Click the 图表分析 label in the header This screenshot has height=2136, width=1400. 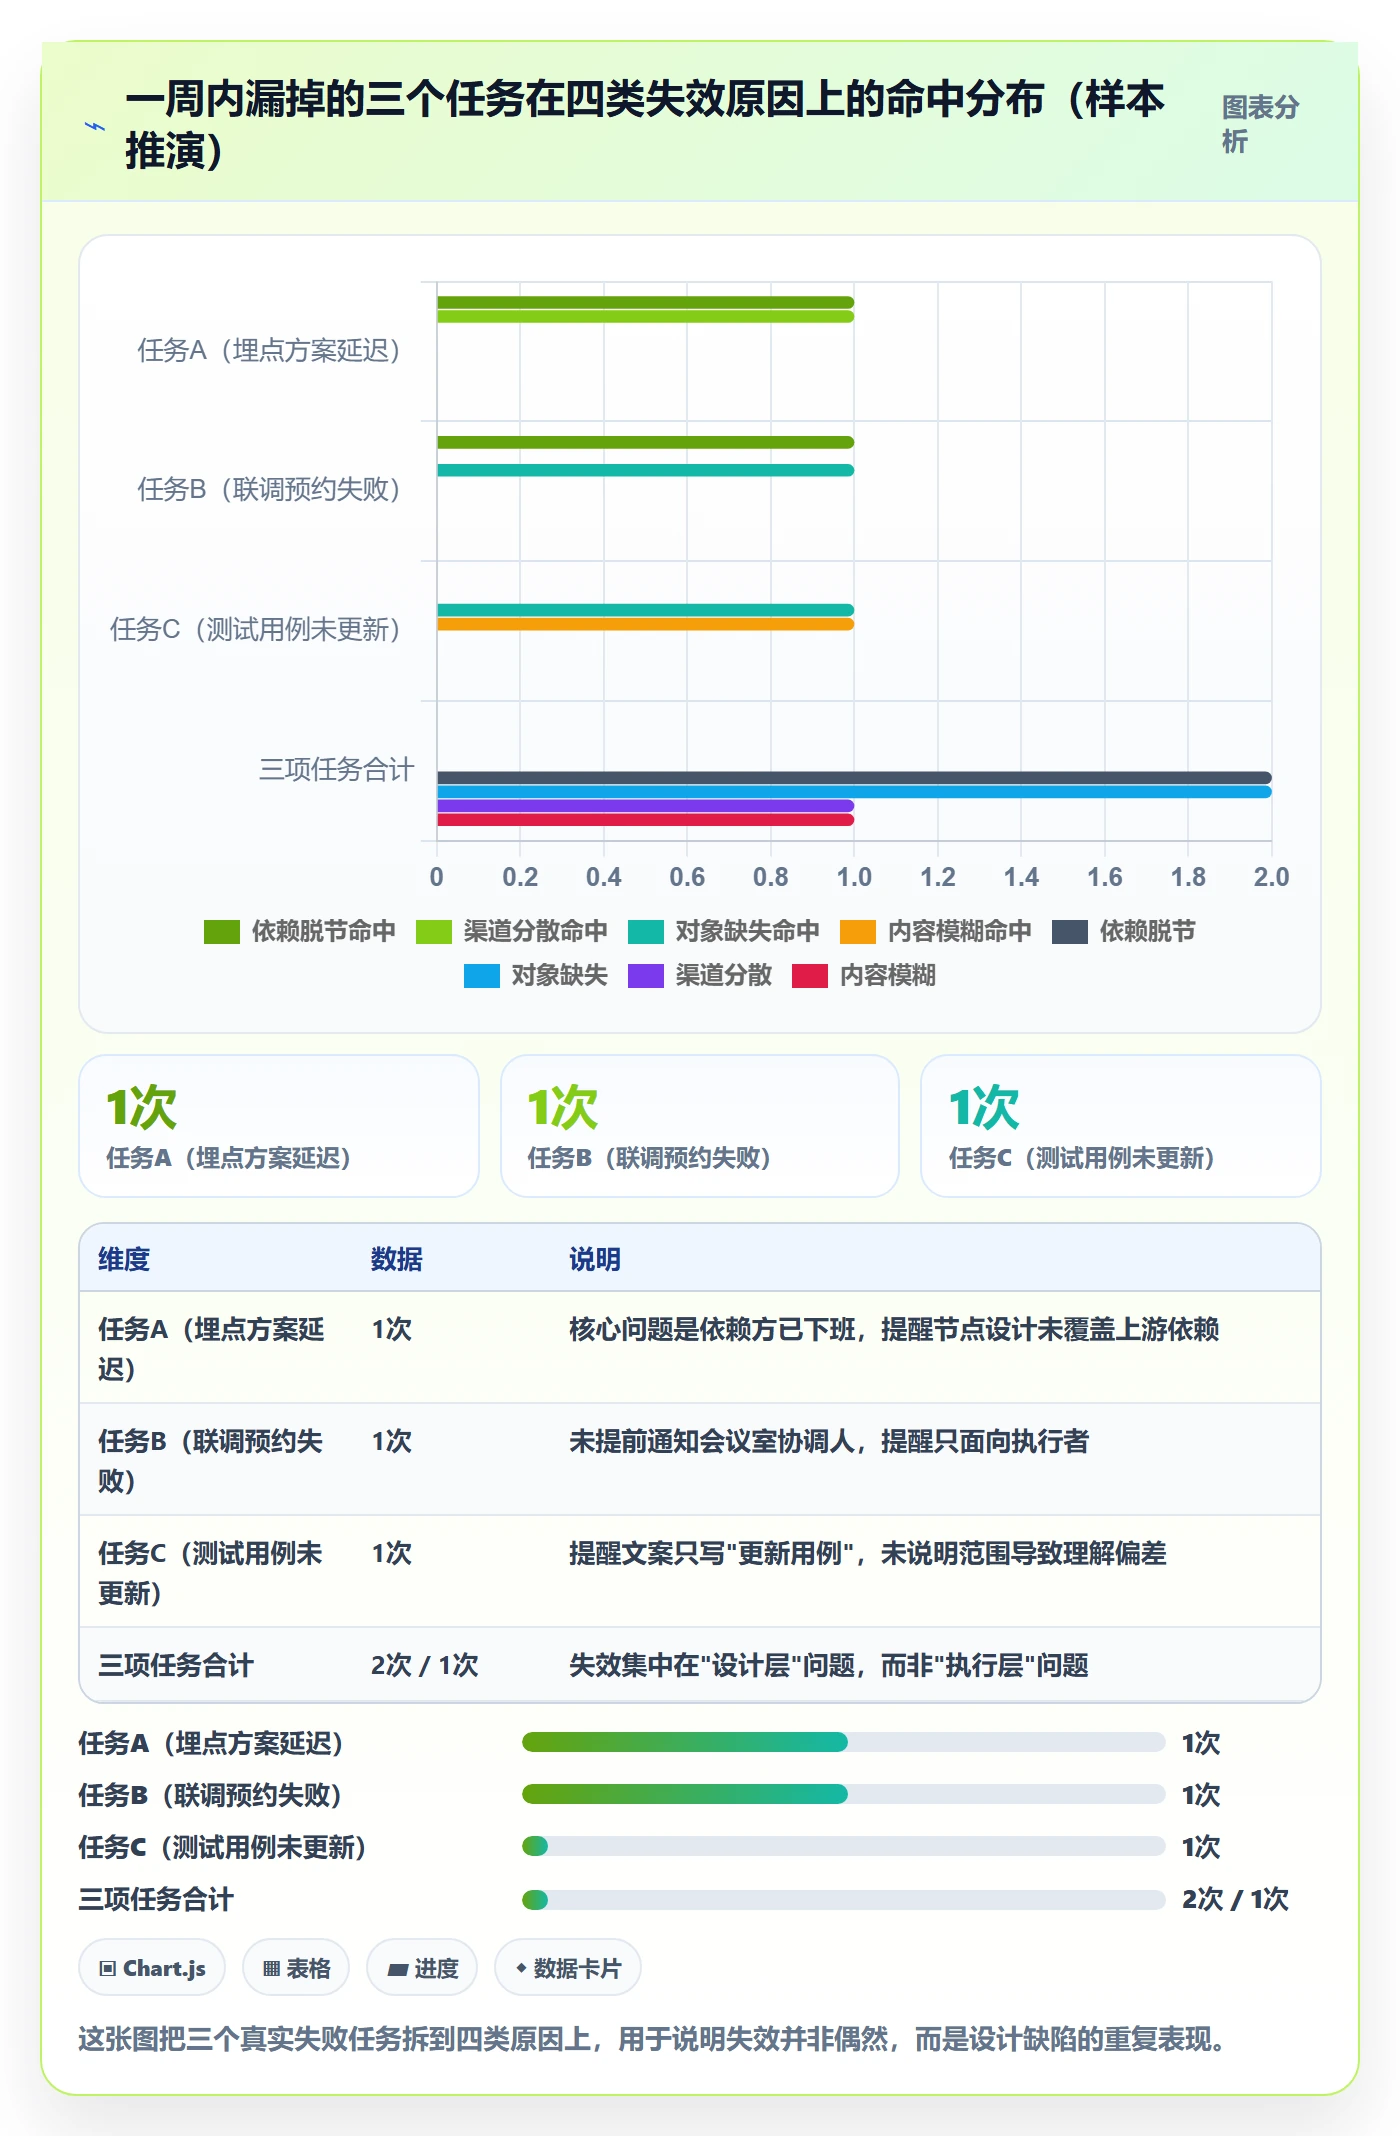click(1260, 124)
